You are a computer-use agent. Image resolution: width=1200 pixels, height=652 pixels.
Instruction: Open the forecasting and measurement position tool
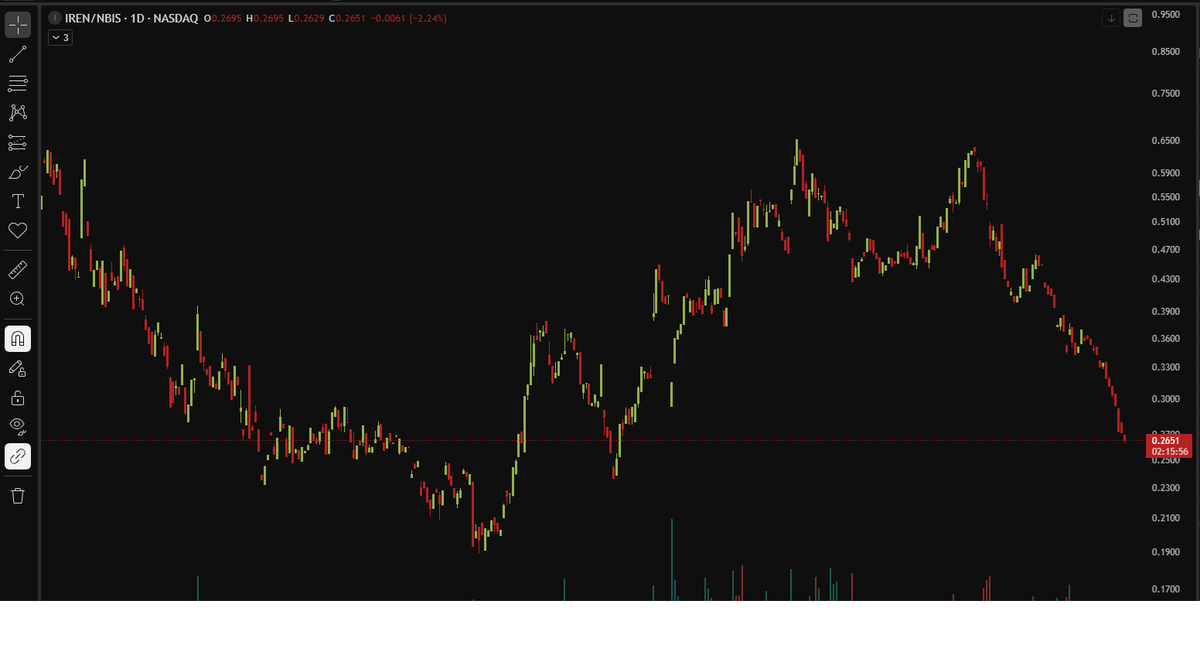(18, 142)
